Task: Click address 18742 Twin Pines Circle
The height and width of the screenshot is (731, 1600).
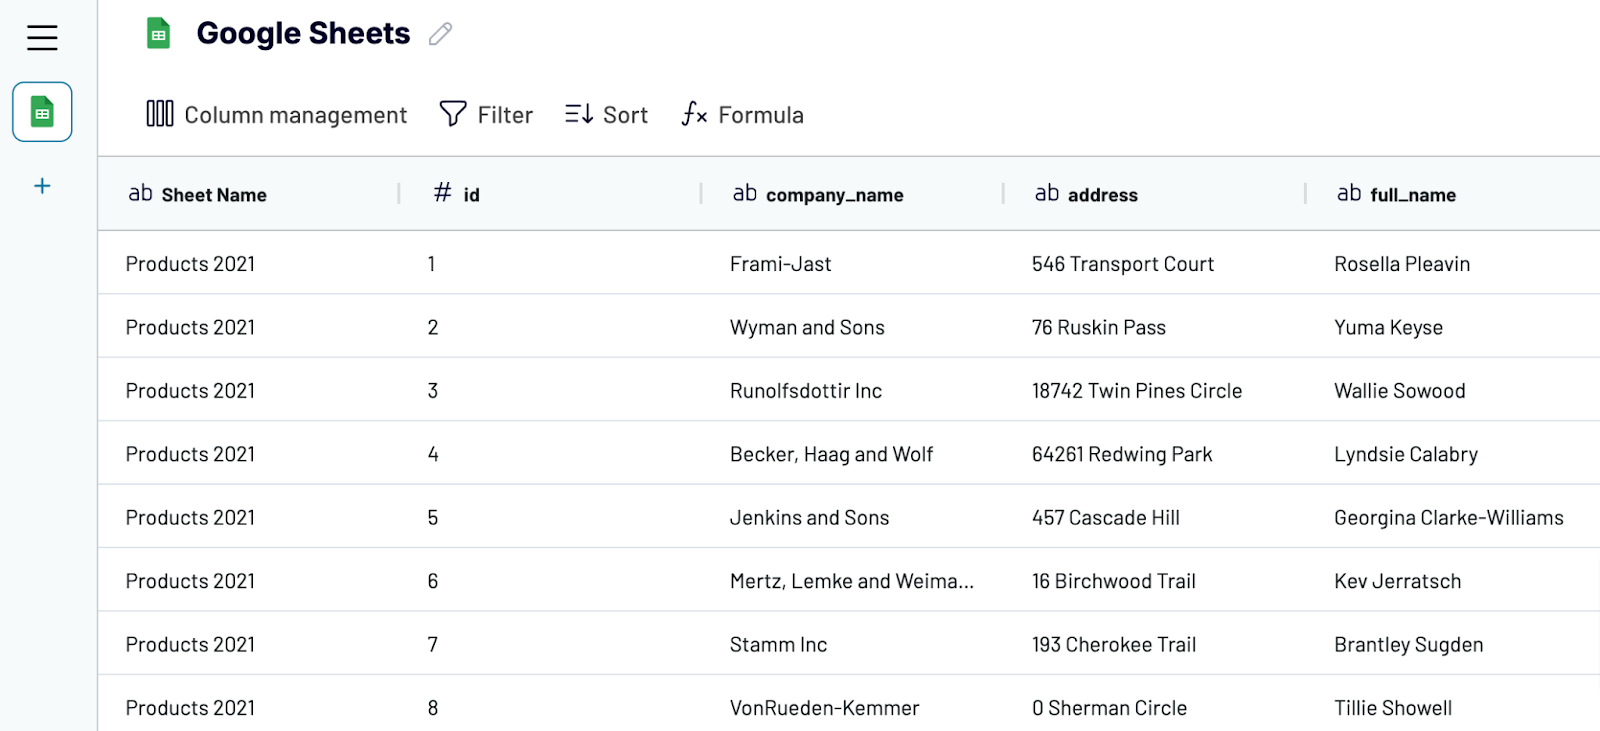Action: tap(1136, 391)
